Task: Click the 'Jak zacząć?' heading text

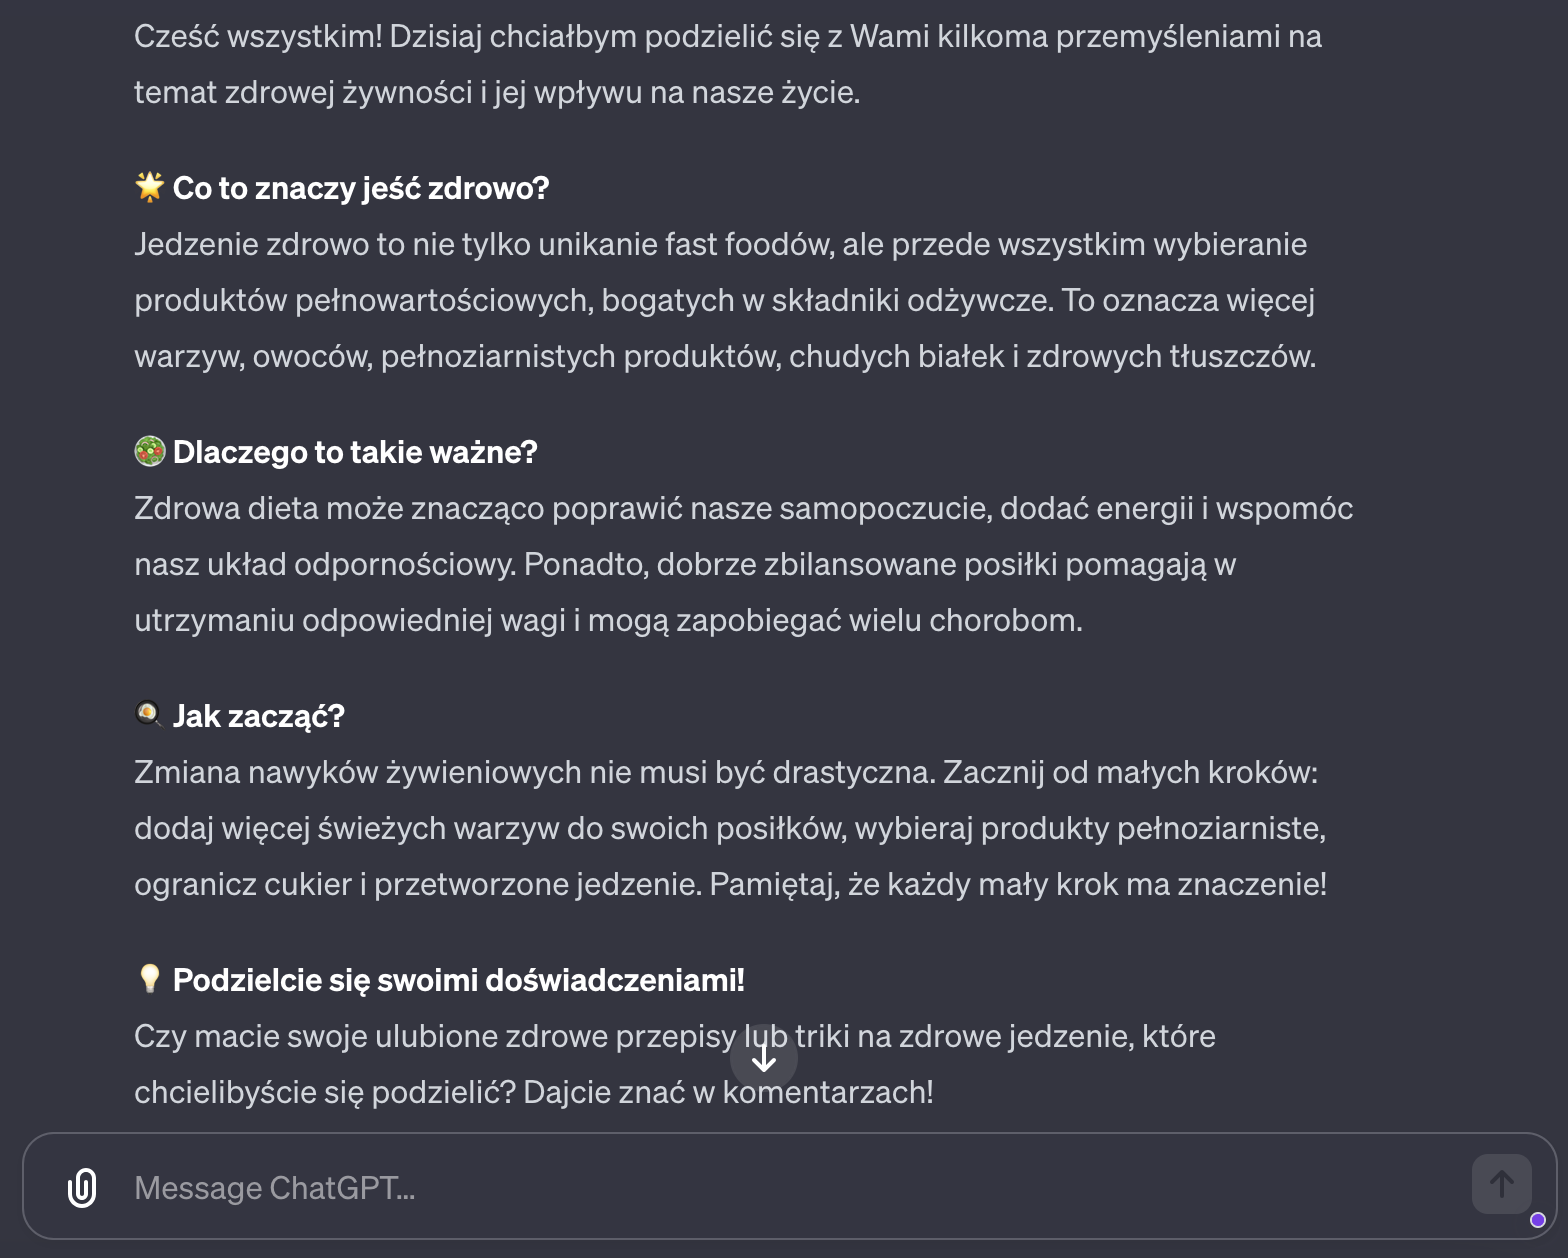Action: point(258,716)
